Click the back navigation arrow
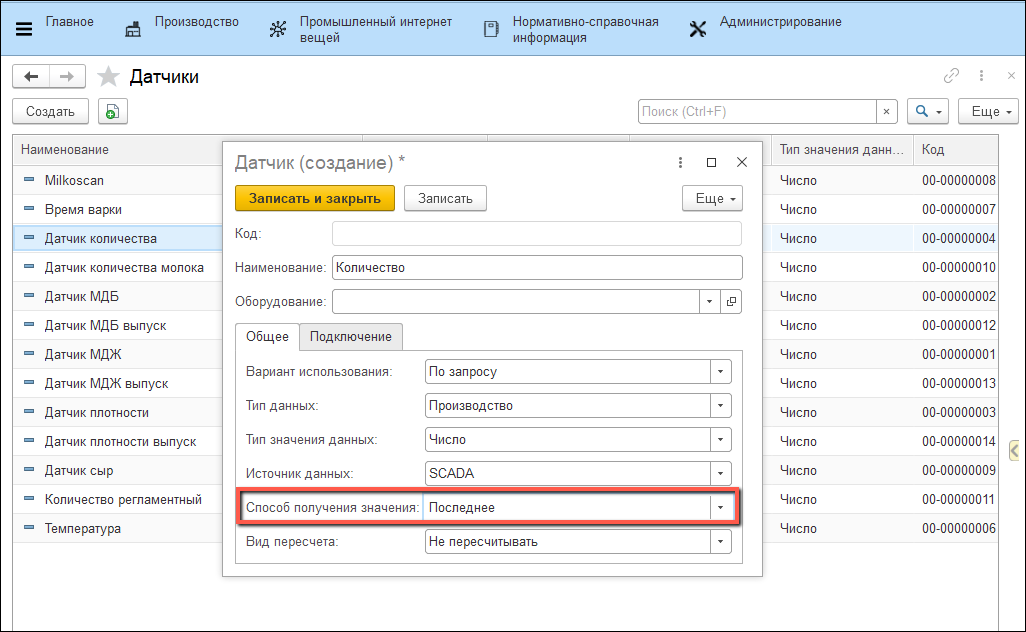Screen dimensions: 1026x632 click(31, 77)
